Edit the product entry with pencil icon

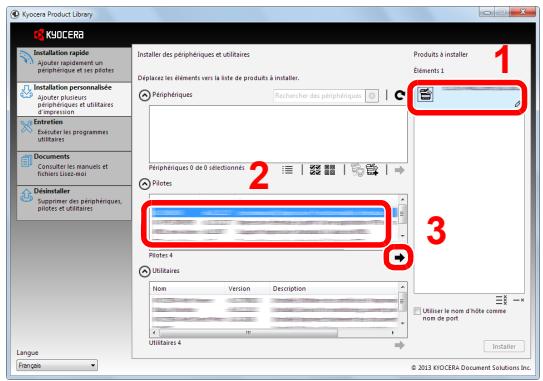pos(517,104)
